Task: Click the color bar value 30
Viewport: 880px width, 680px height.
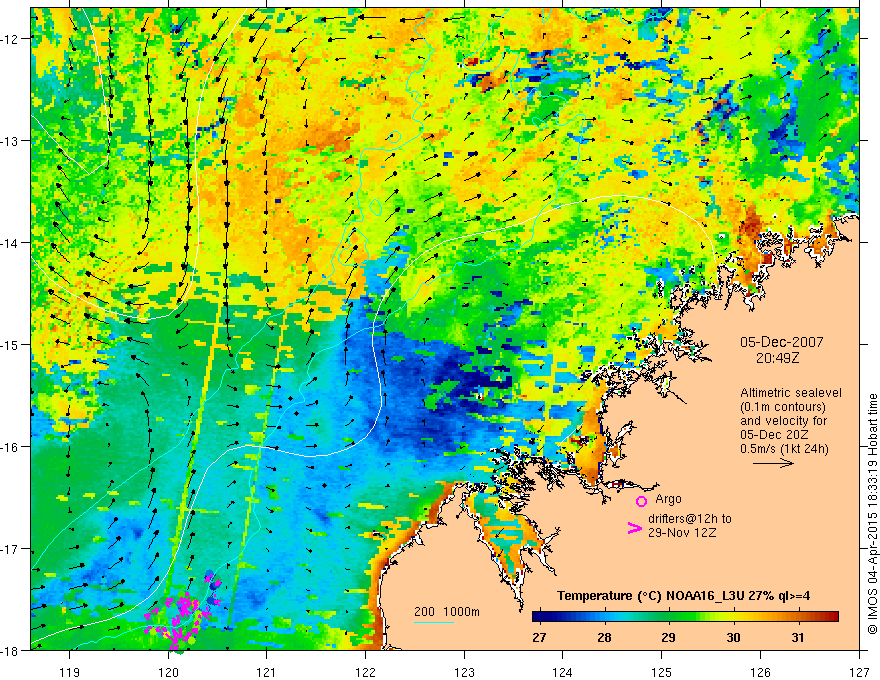Action: point(733,638)
